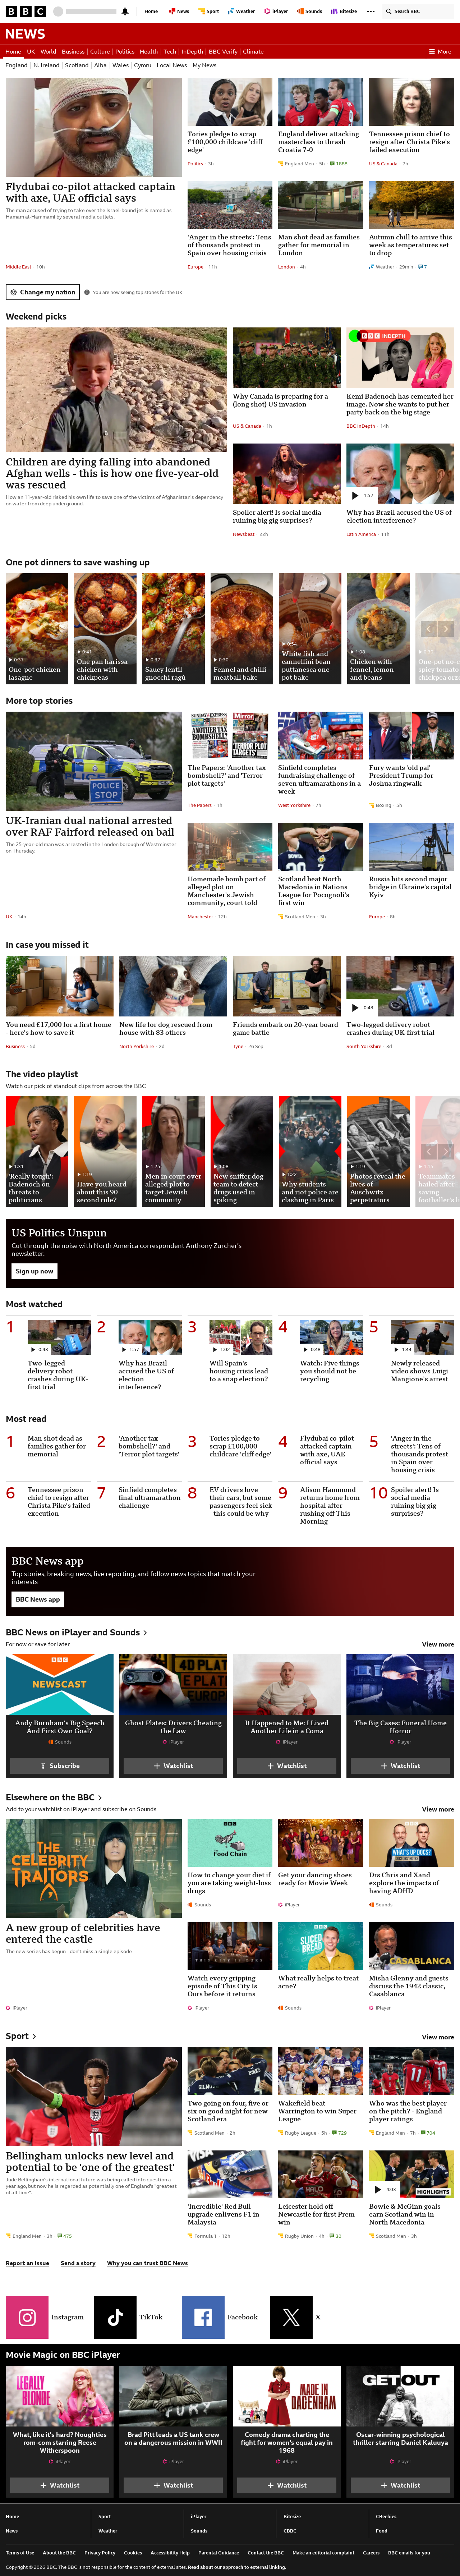Open notifications via the bell icon
Screen dimensions: 460x2576
point(125,11)
